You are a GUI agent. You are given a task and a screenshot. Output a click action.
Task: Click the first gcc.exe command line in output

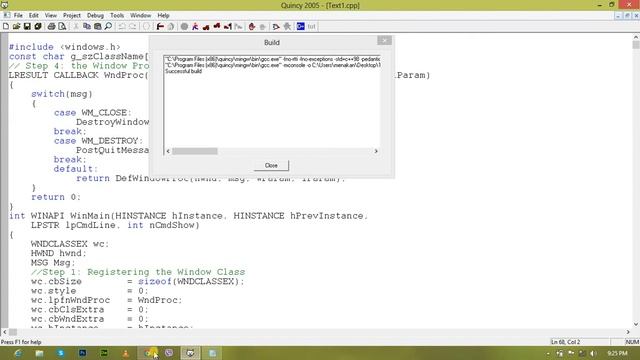click(x=272, y=59)
